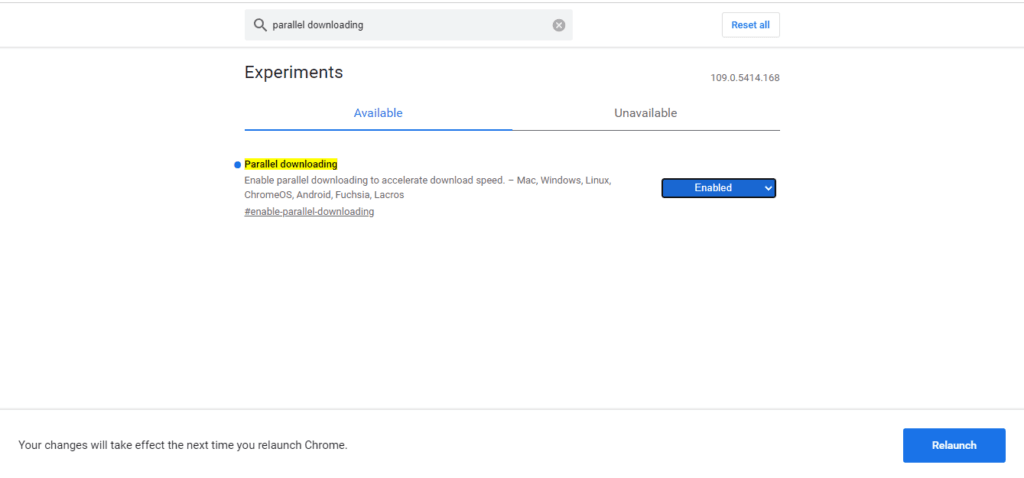Screen dimensions: 1024x478
Task: Click the blue underline beneath Available tab
Action: click(x=378, y=129)
